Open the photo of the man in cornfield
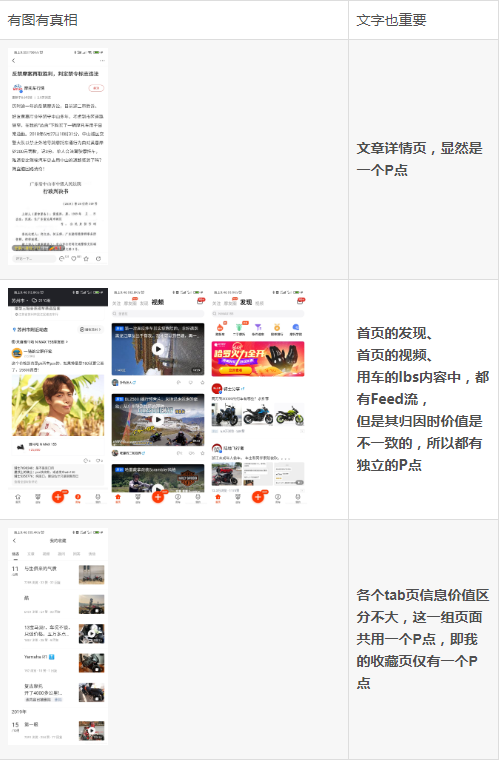The height and width of the screenshot is (760, 499). 58,405
